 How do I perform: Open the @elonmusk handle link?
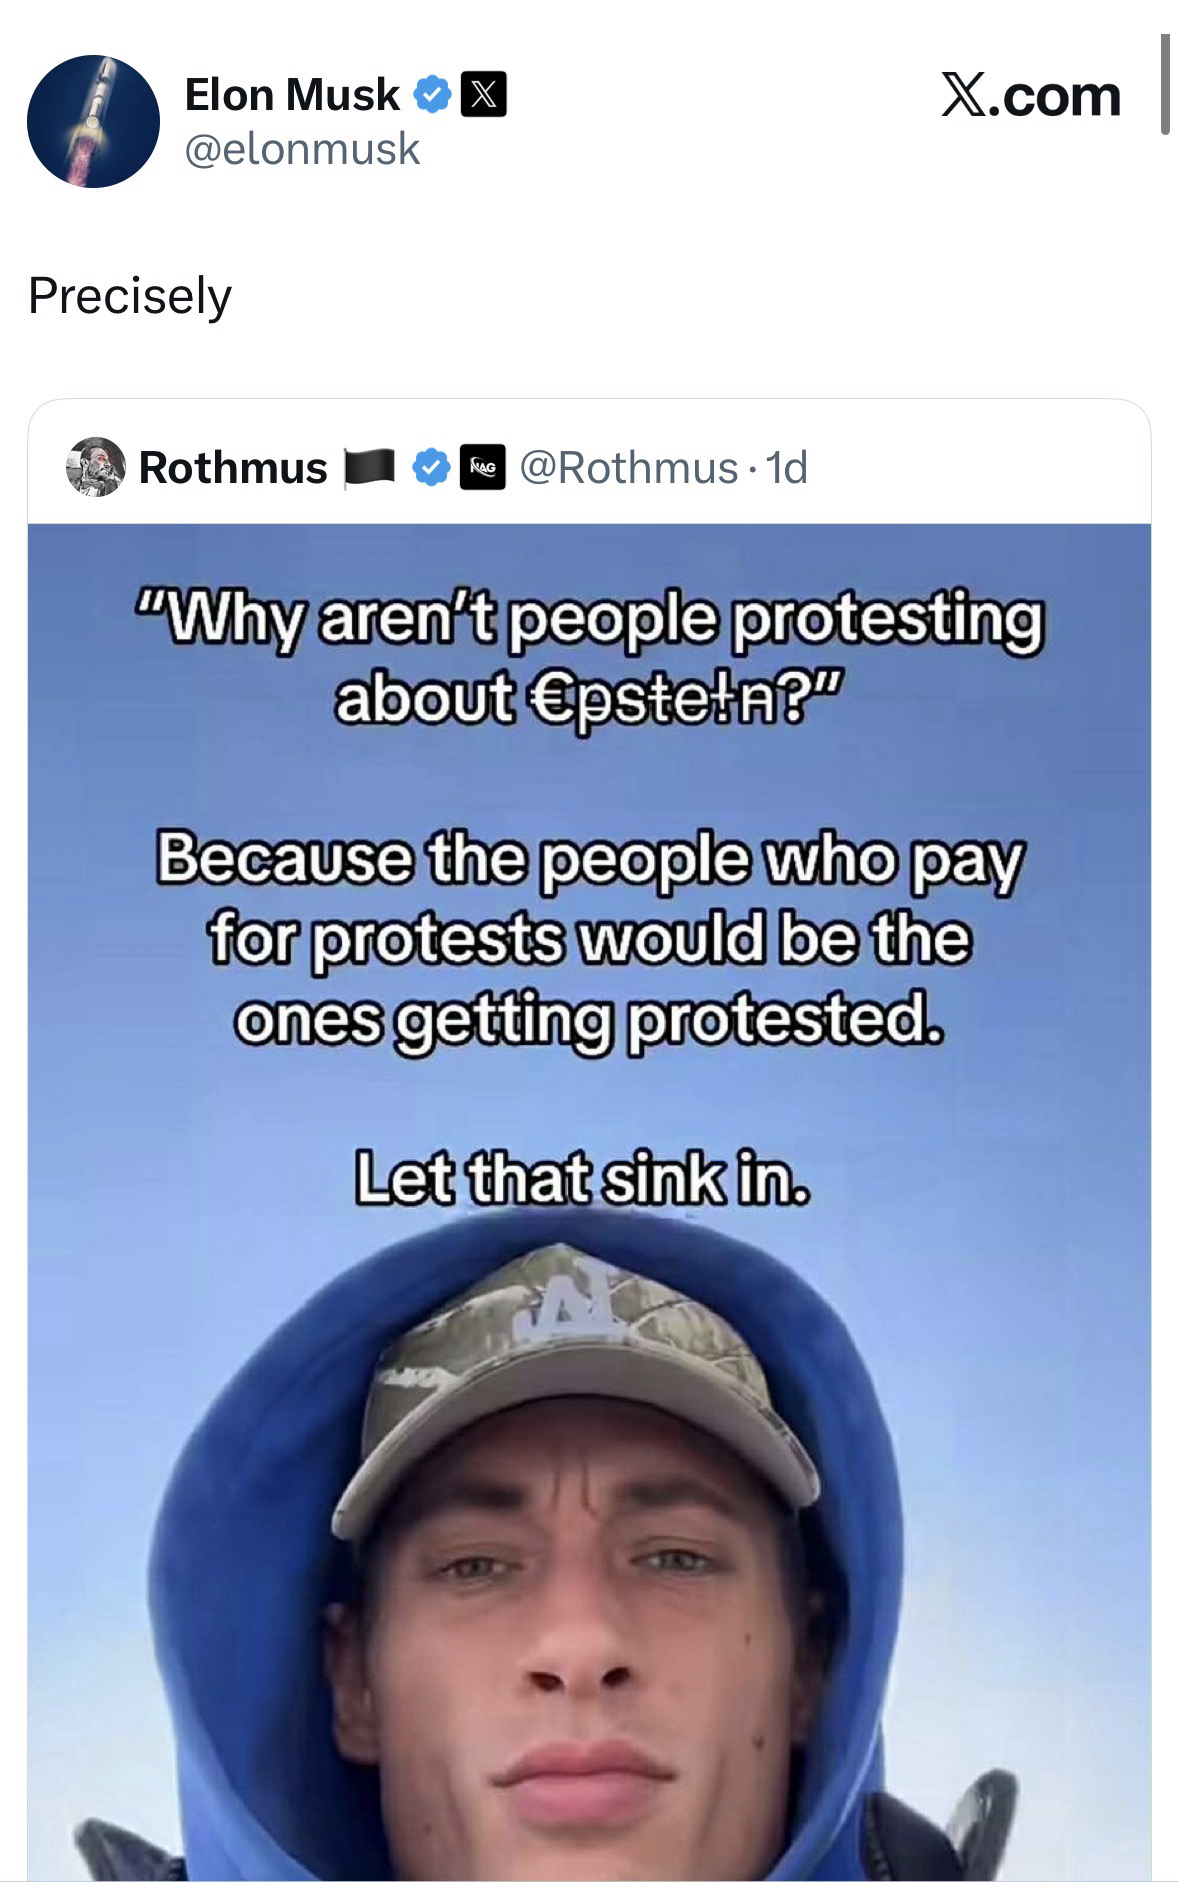pos(302,149)
